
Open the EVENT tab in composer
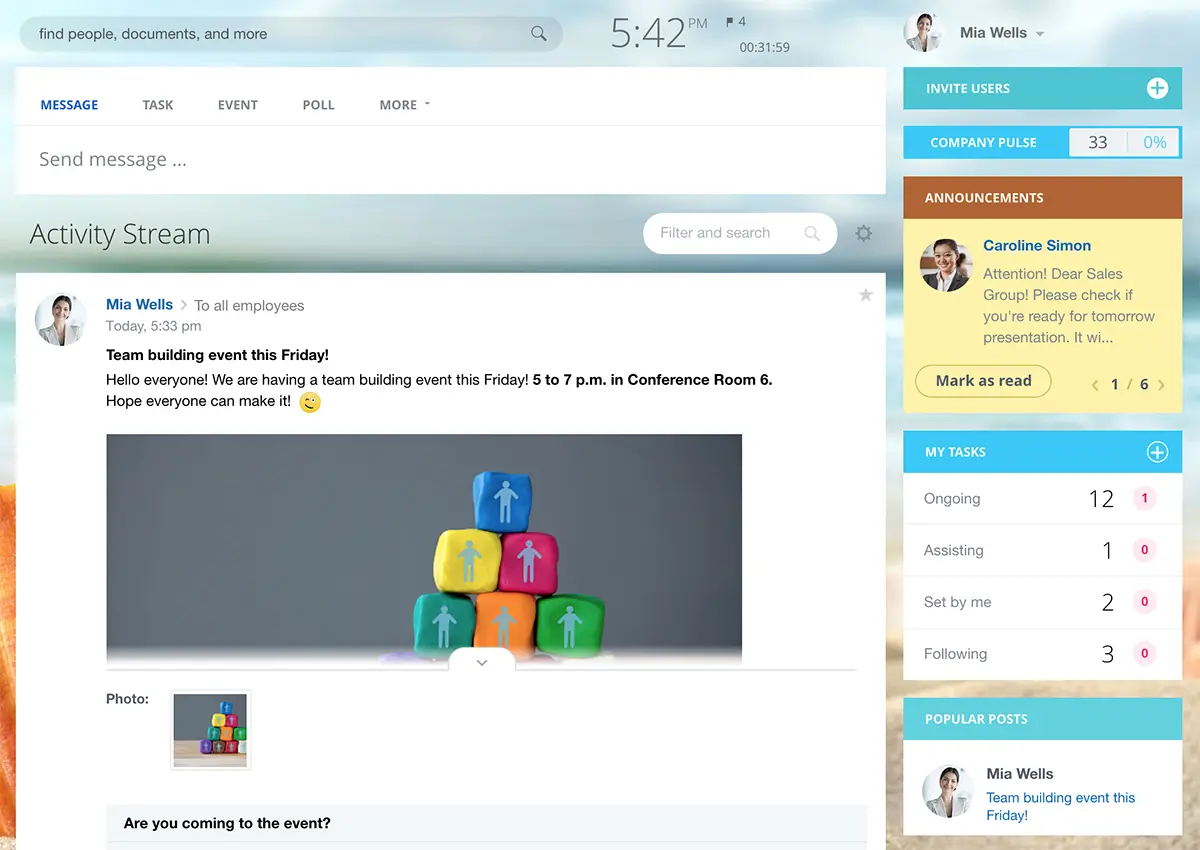click(238, 105)
